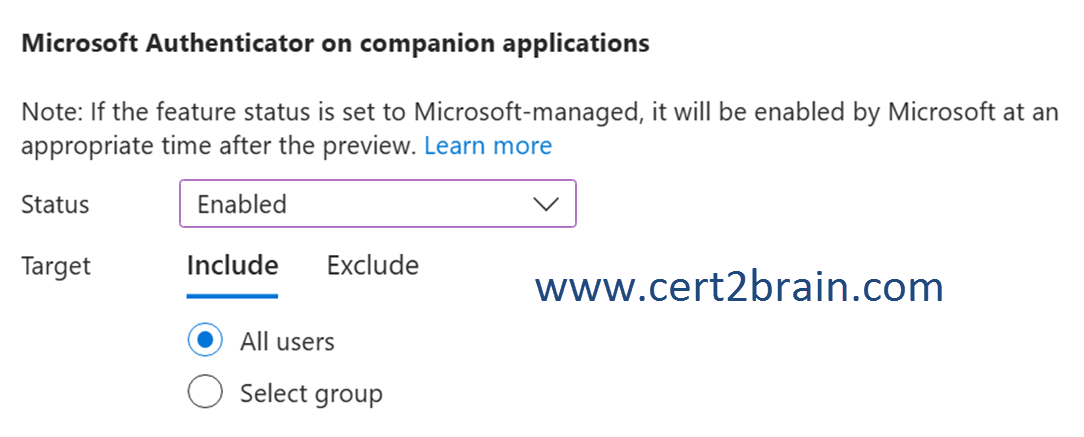Click the blue underline beneath Include
Image resolution: width=1084 pixels, height=437 pixels.
tap(232, 296)
